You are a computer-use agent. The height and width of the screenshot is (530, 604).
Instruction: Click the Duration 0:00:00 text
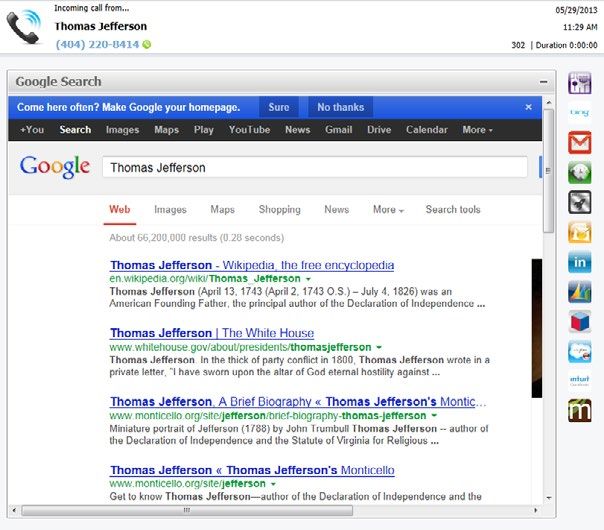(566, 45)
